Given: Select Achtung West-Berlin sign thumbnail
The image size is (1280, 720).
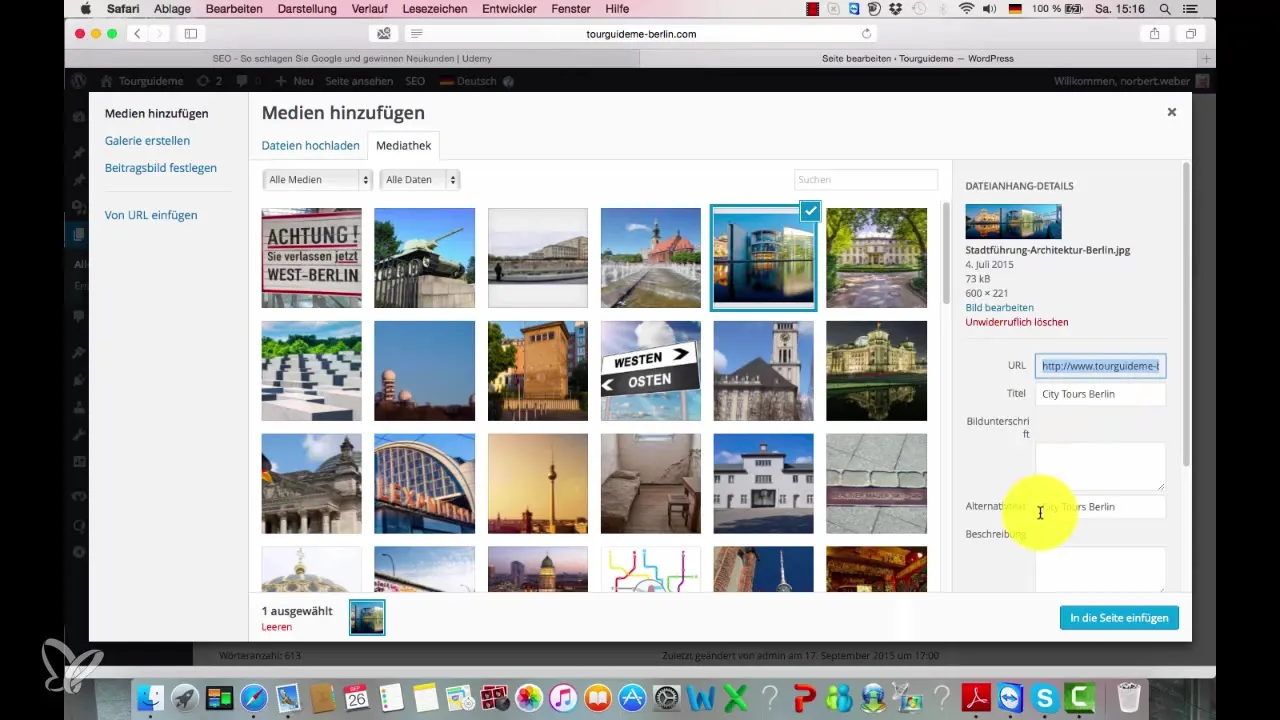Looking at the screenshot, I should [311, 258].
